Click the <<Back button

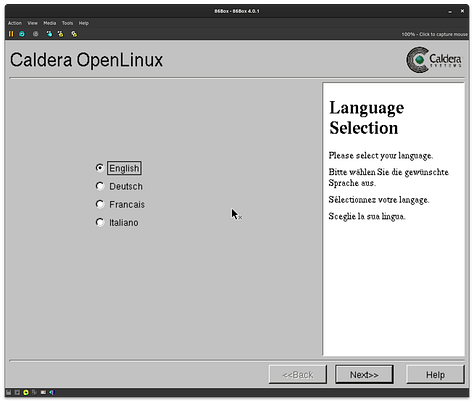point(298,375)
